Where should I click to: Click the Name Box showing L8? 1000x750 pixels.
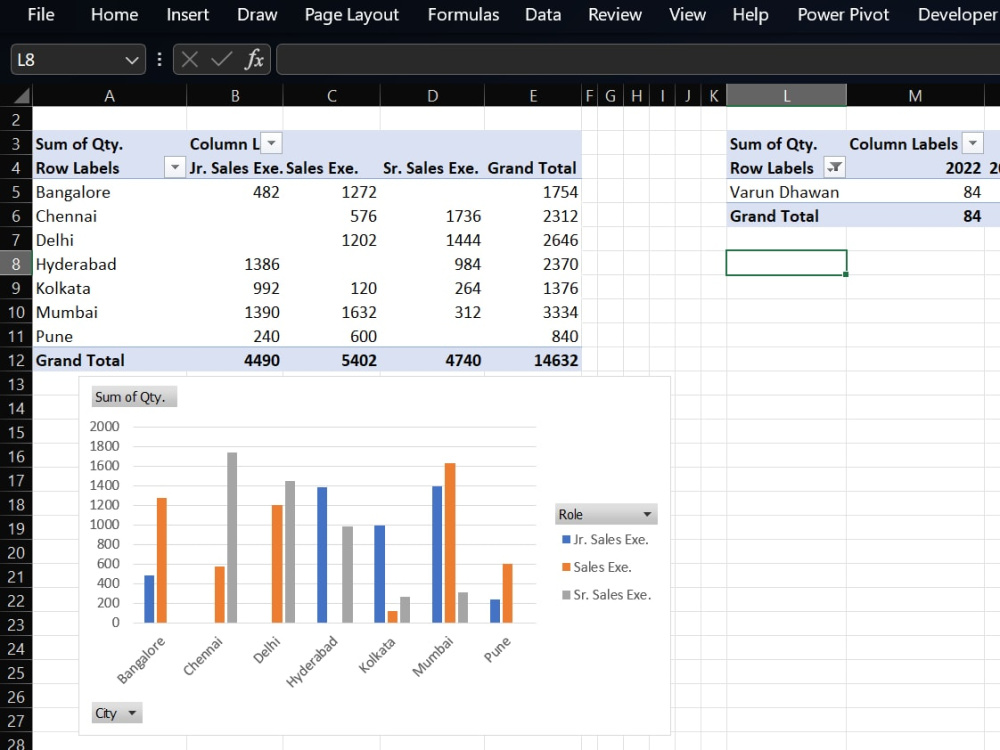(x=67, y=60)
